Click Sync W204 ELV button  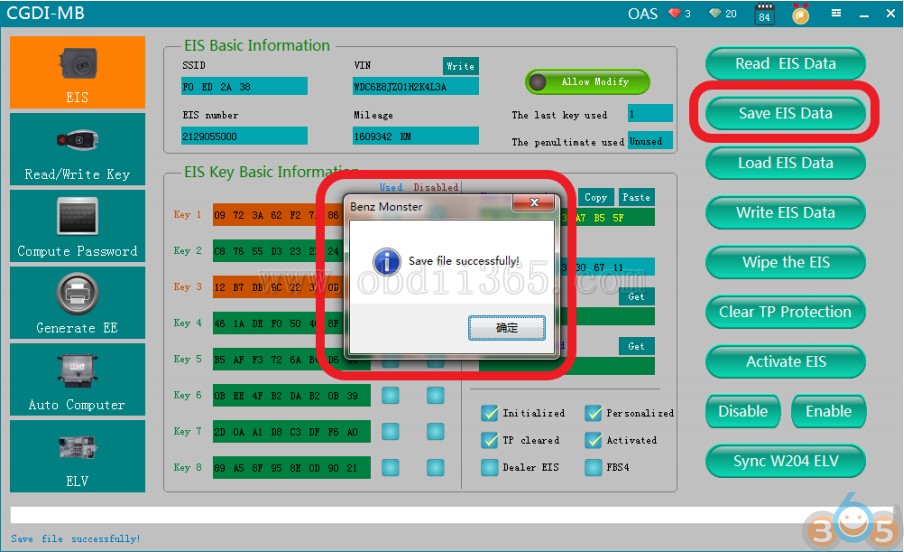[785, 461]
